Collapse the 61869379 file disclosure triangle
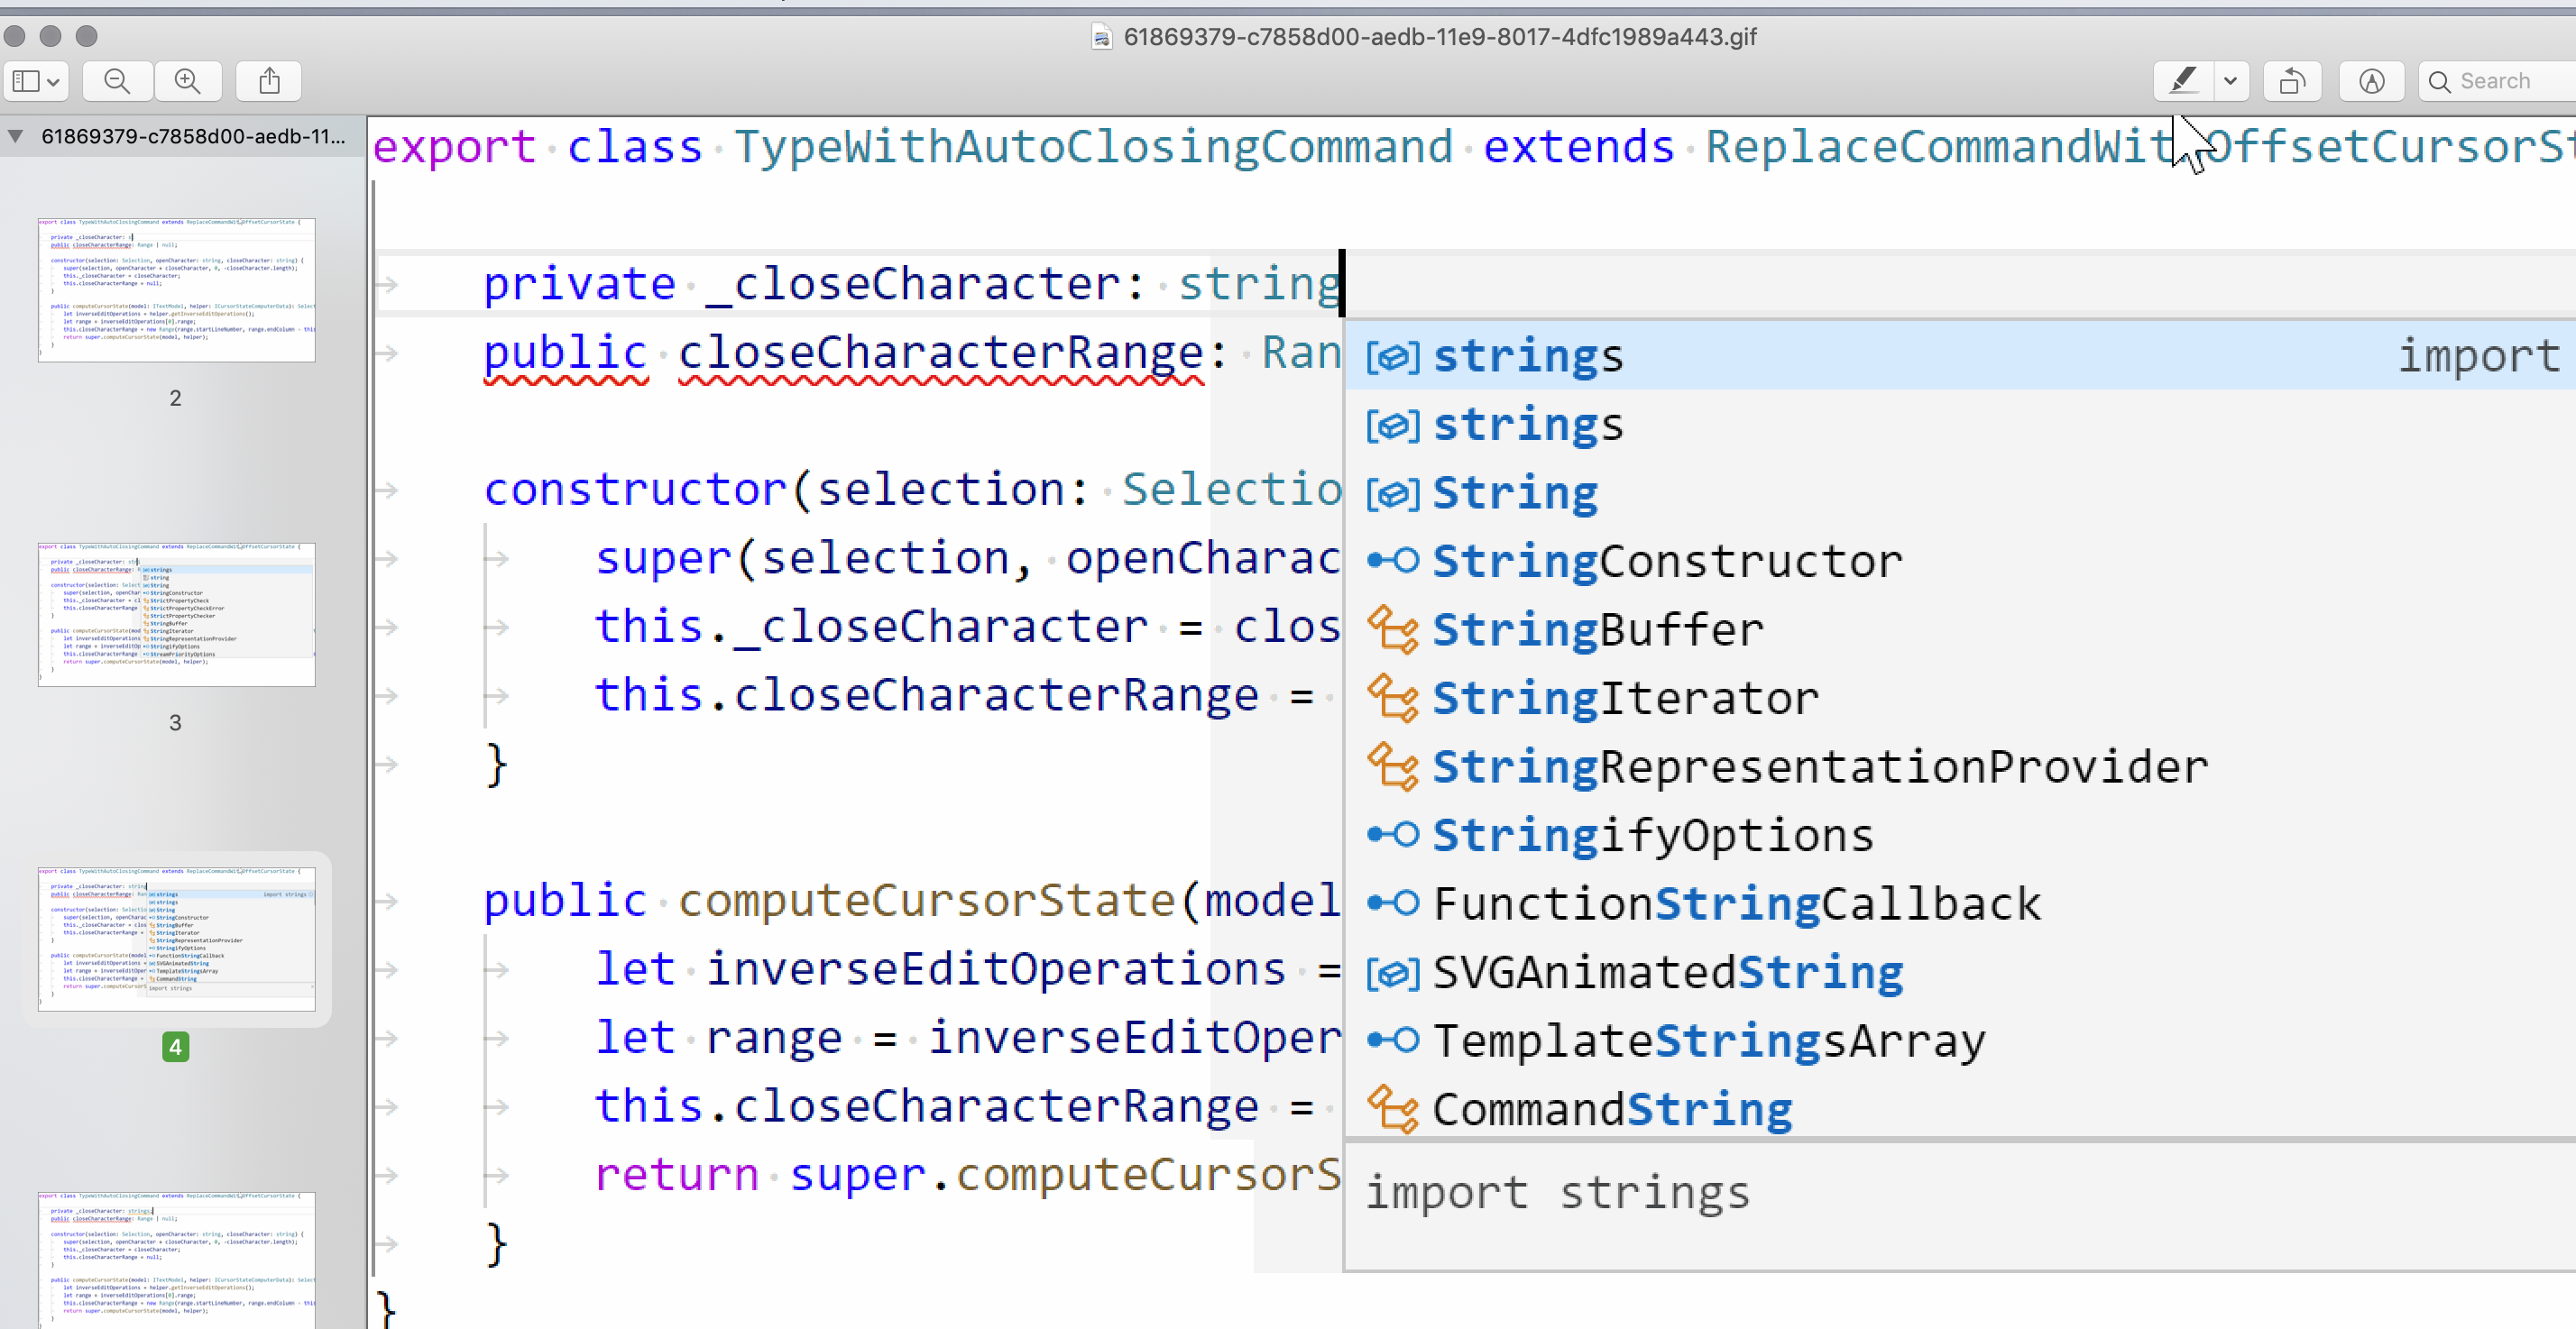The width and height of the screenshot is (2576, 1329). click(x=14, y=138)
